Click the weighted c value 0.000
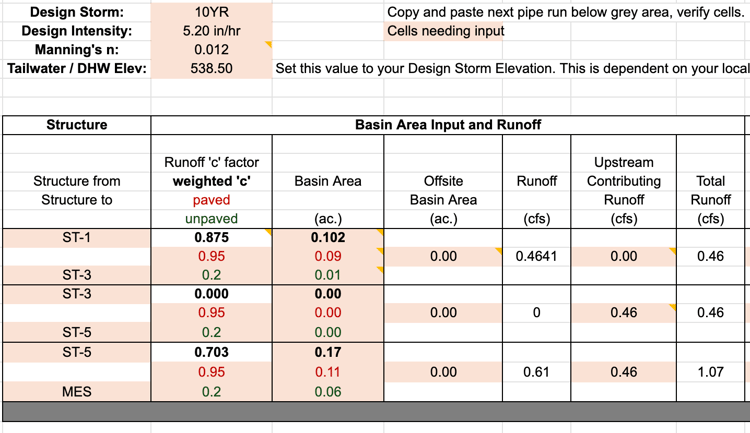This screenshot has width=750, height=433. [211, 294]
